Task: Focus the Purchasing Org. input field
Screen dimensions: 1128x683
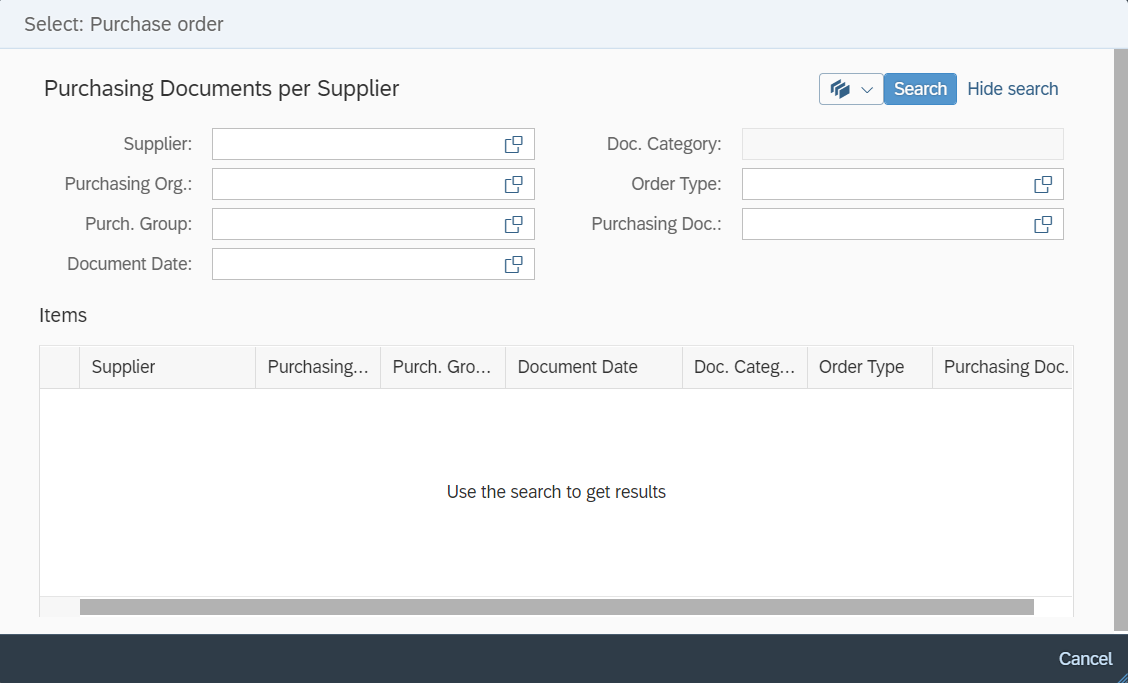Action: click(355, 184)
